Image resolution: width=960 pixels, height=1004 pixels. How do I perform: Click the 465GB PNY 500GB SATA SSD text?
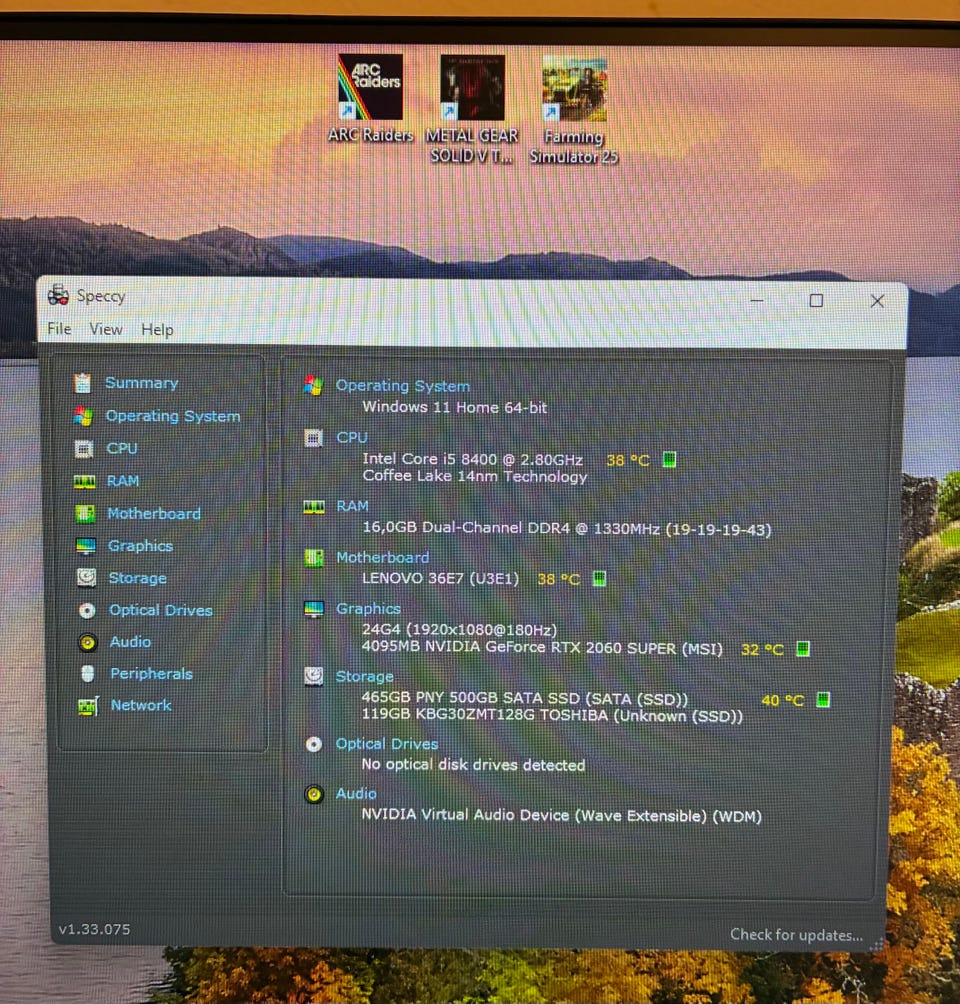[x=525, y=698]
